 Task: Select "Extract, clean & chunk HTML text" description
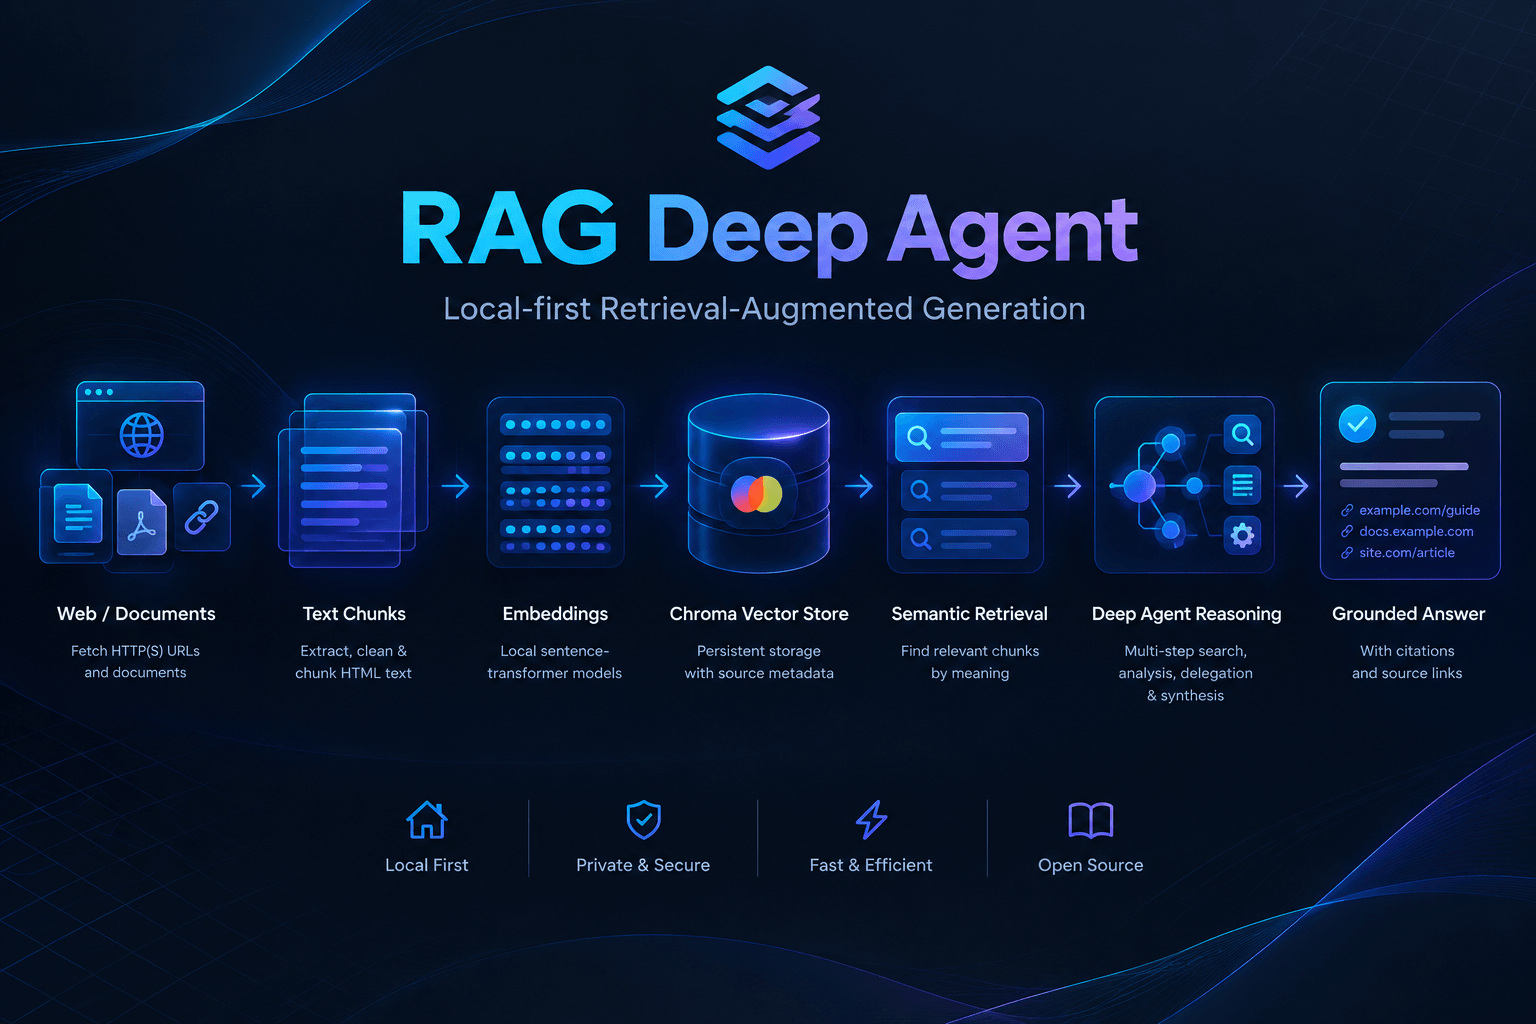(x=354, y=662)
